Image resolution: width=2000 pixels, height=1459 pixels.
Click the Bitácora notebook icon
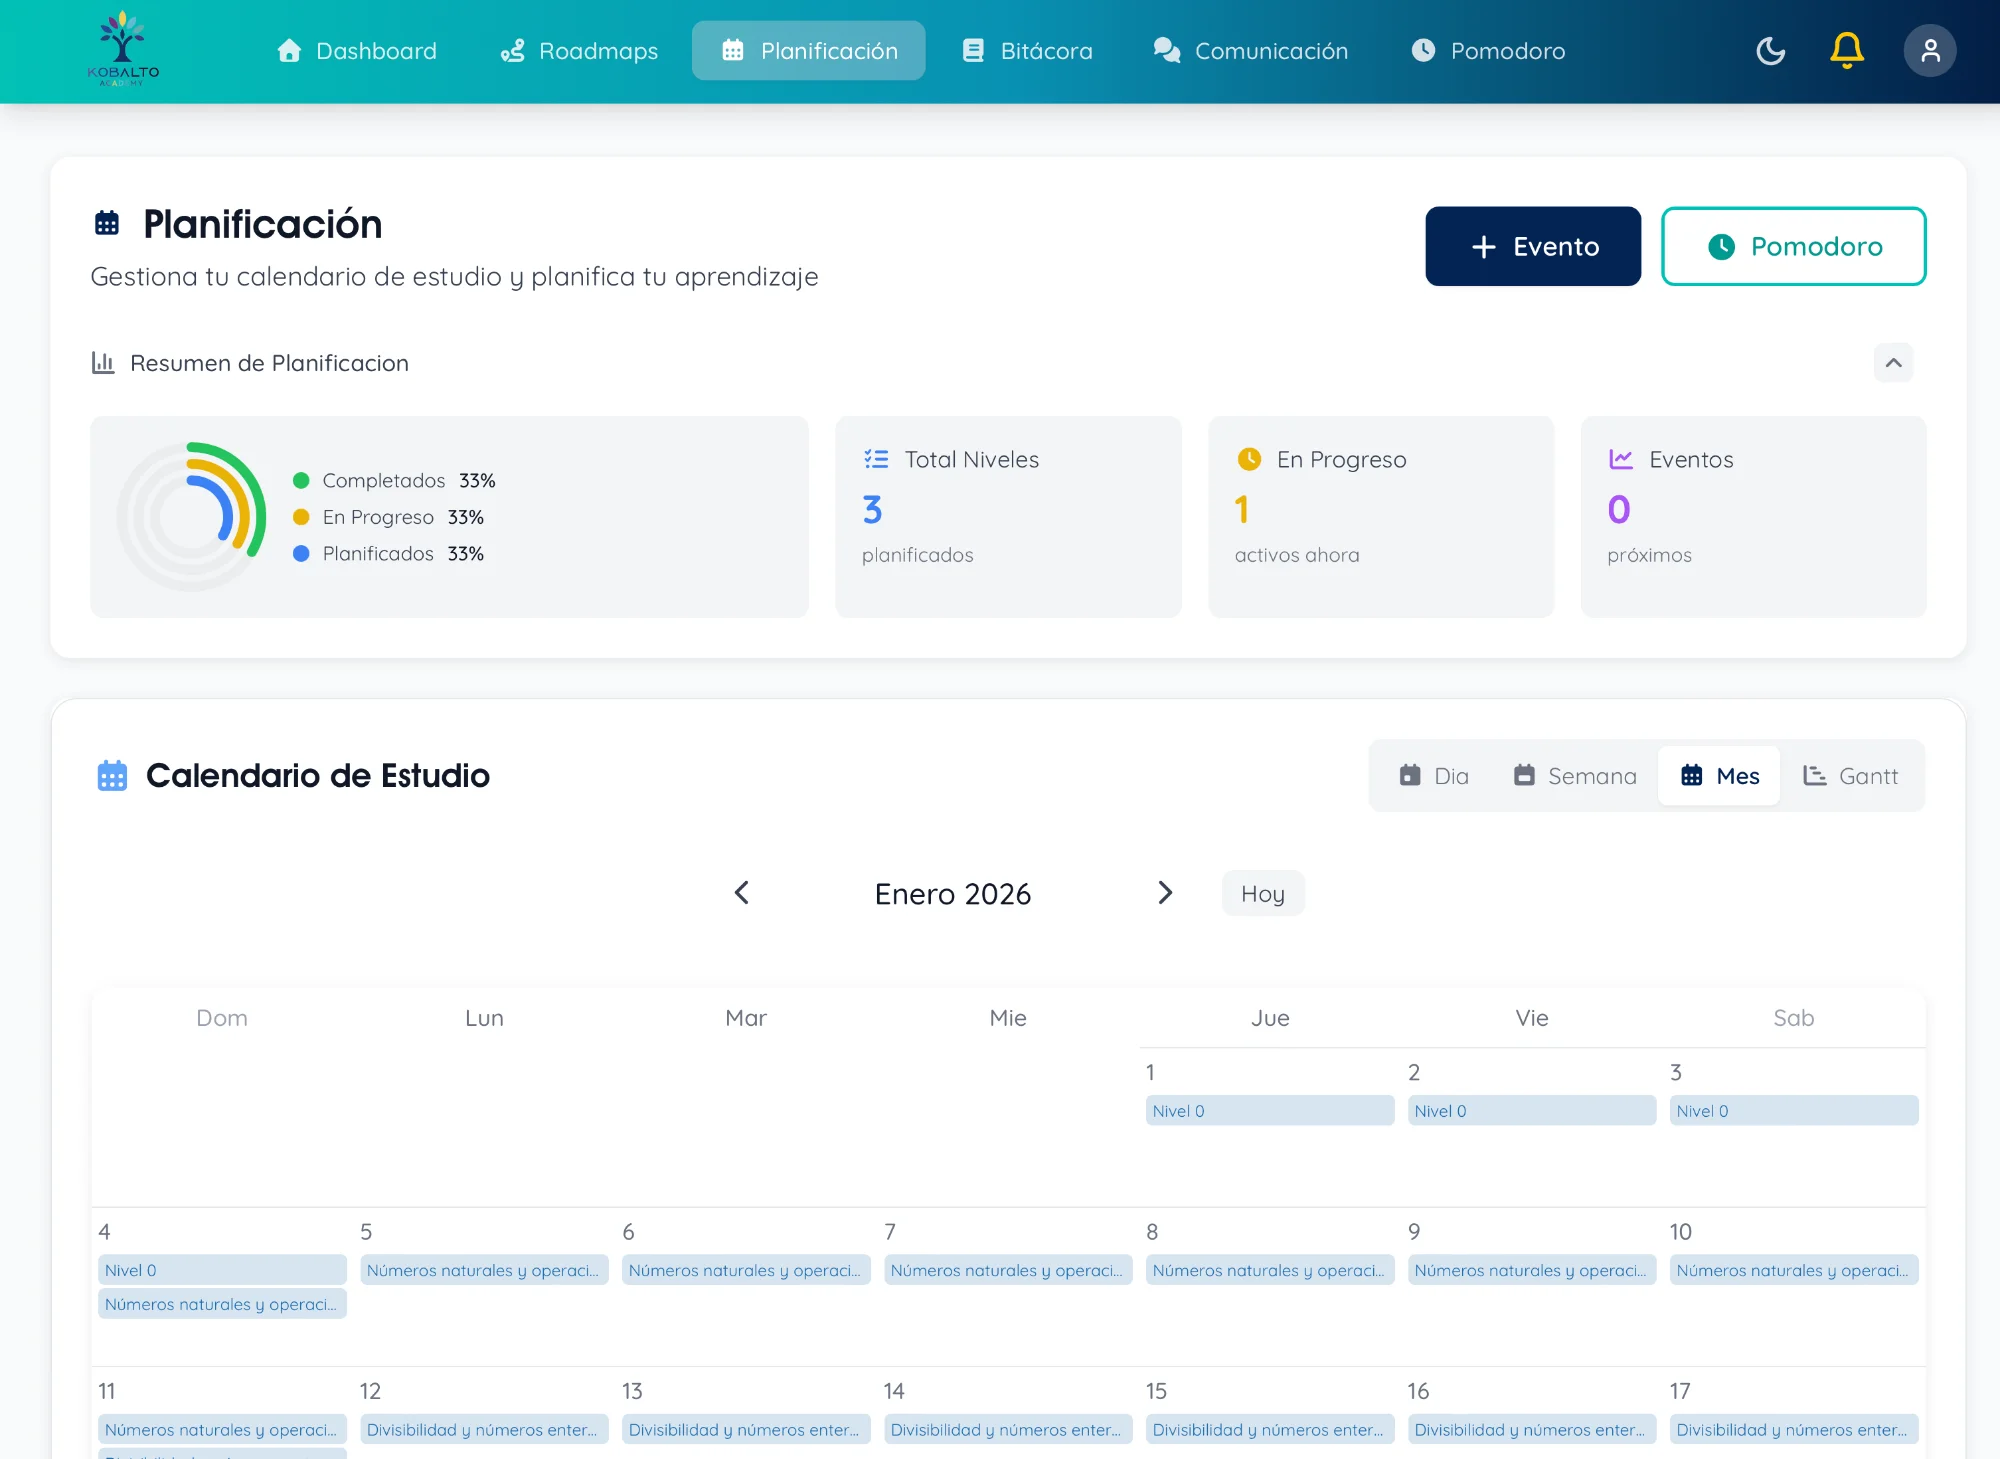coord(971,51)
